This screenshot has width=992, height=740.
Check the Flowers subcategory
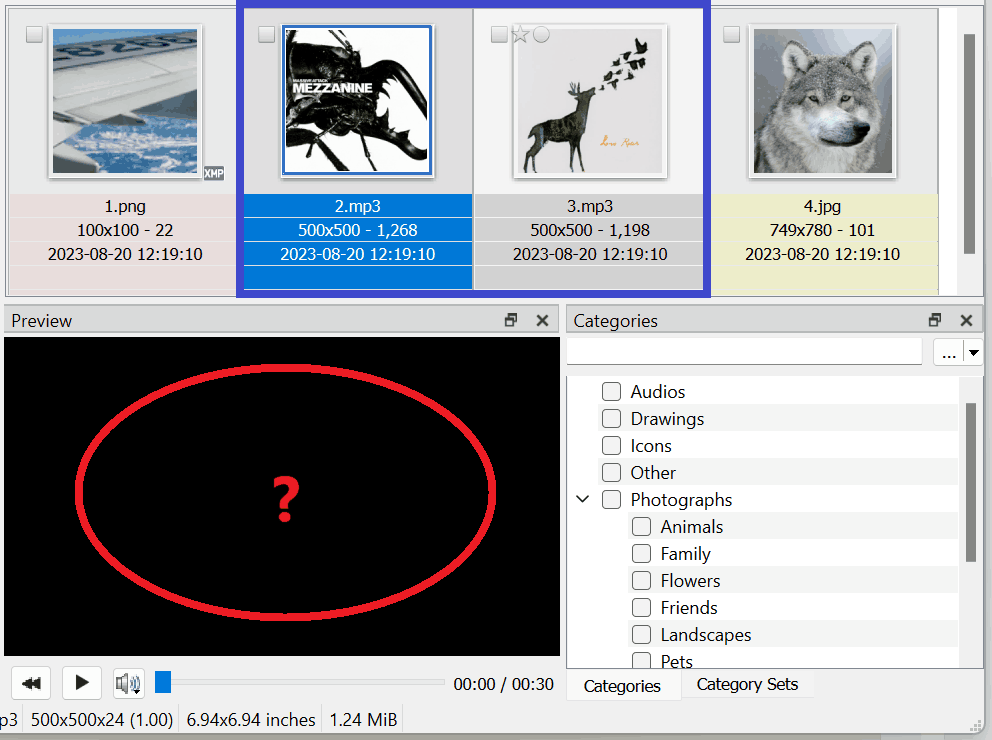[642, 581]
